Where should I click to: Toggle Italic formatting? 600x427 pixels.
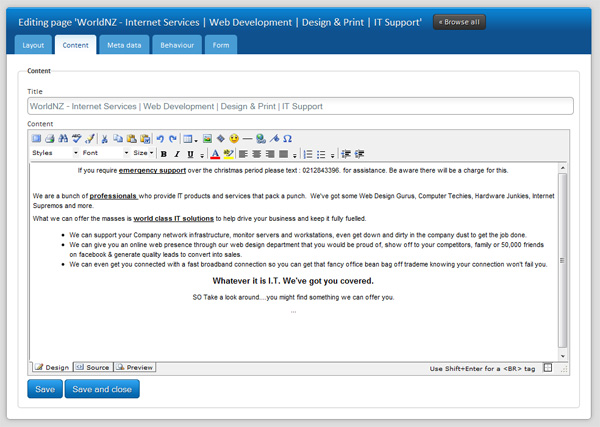(177, 154)
